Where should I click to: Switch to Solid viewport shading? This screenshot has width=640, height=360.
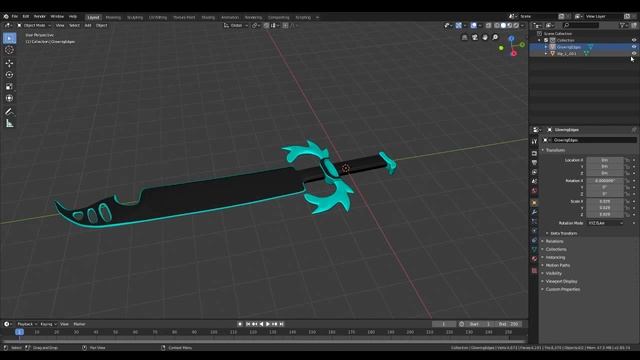503,25
